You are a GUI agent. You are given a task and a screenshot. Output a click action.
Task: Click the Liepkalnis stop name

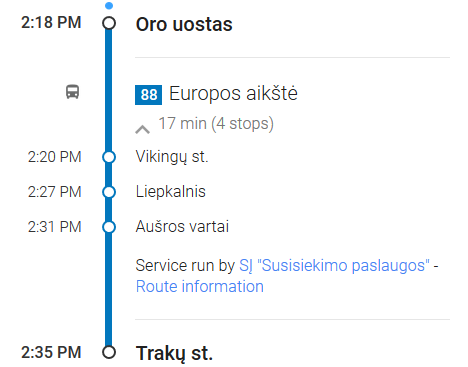coord(171,192)
